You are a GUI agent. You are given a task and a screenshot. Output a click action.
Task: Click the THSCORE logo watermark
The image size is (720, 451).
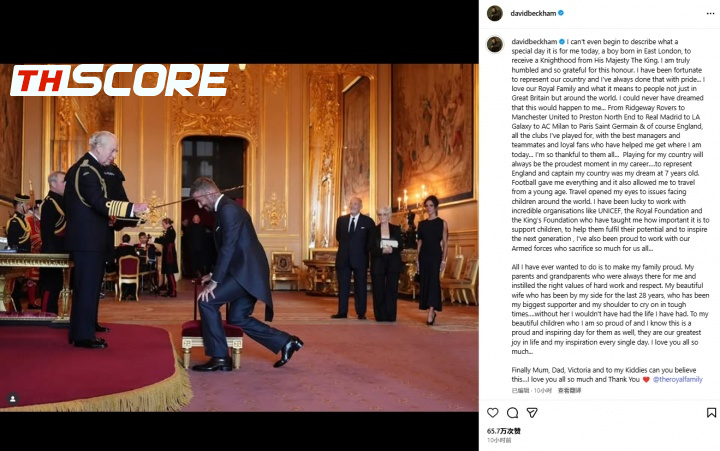click(119, 80)
